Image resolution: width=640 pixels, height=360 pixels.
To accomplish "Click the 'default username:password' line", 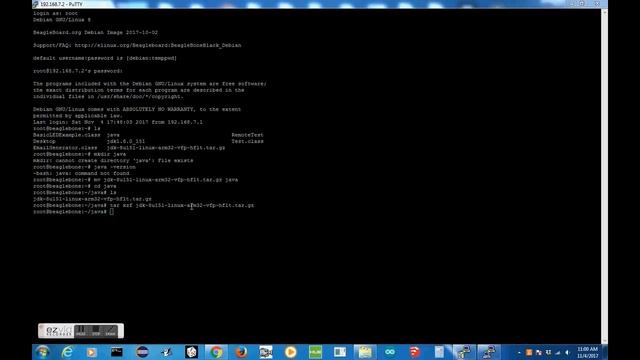I will pos(105,58).
